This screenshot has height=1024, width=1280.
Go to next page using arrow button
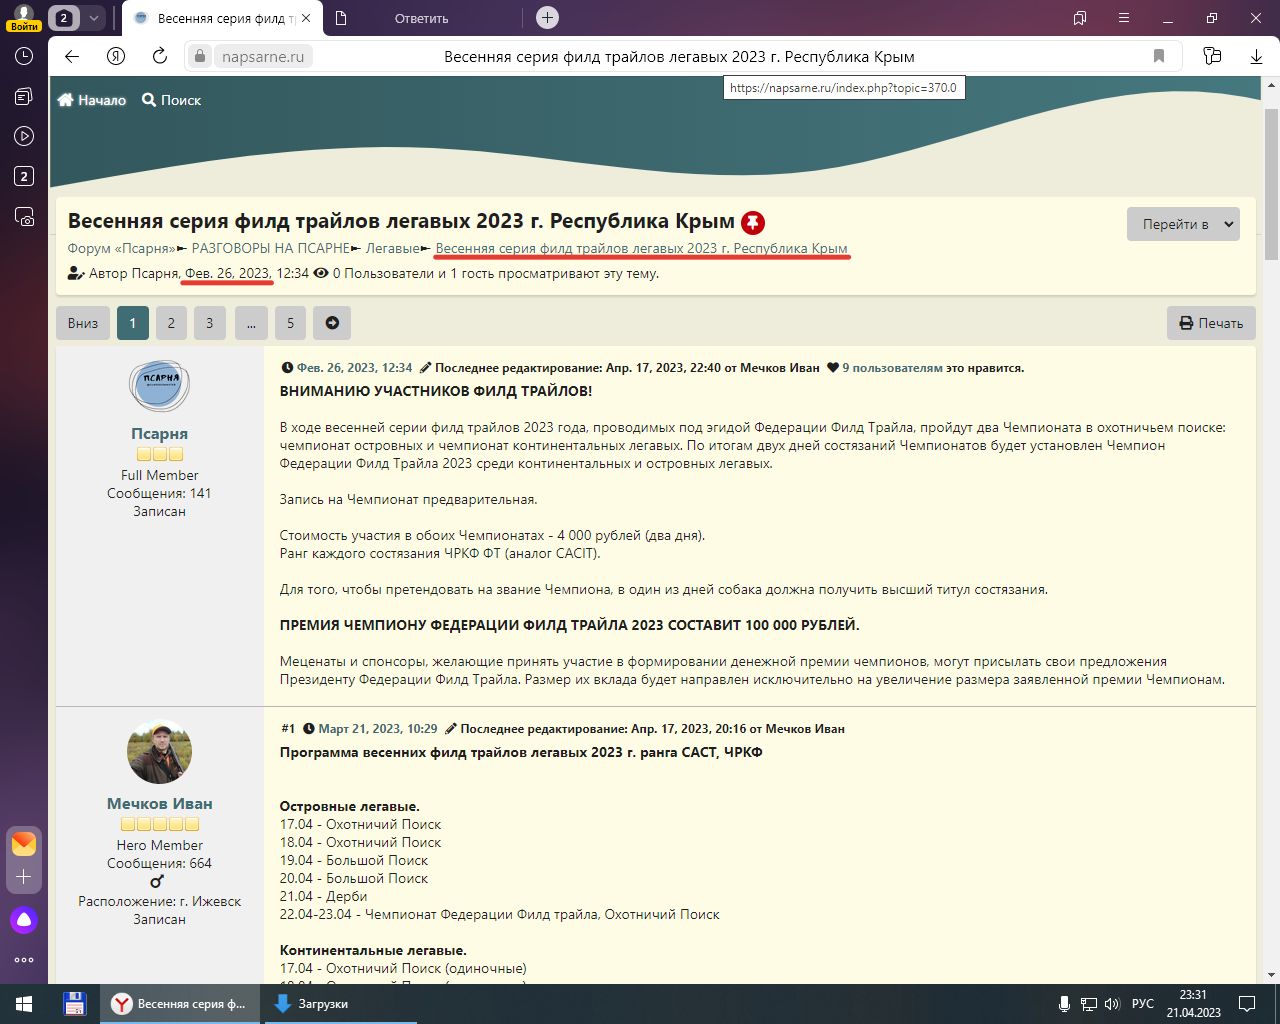(x=332, y=323)
